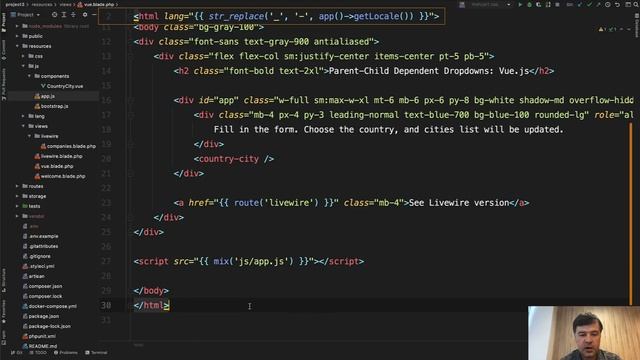The height and width of the screenshot is (360, 640).
Task: Click the country-city tag in the code
Action: point(234,159)
